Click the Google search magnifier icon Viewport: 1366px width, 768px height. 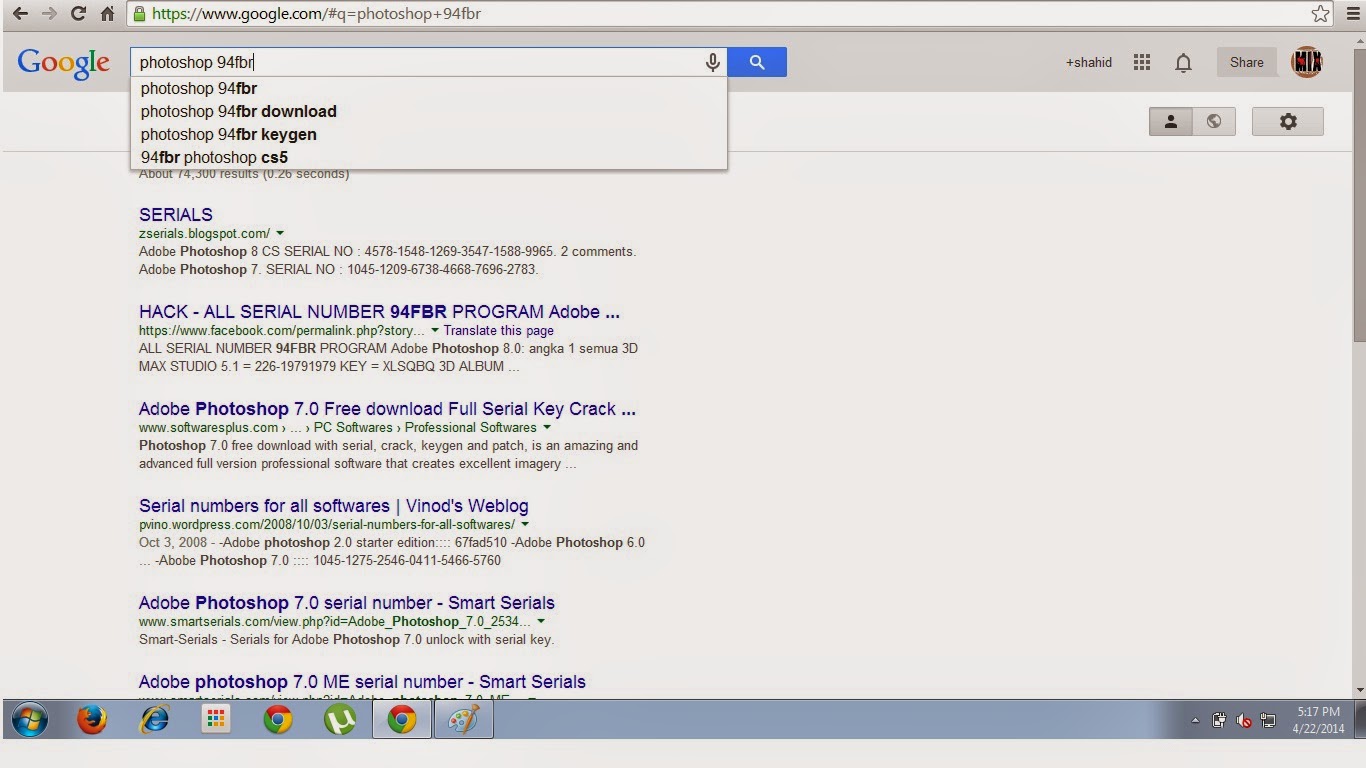pyautogui.click(x=757, y=62)
